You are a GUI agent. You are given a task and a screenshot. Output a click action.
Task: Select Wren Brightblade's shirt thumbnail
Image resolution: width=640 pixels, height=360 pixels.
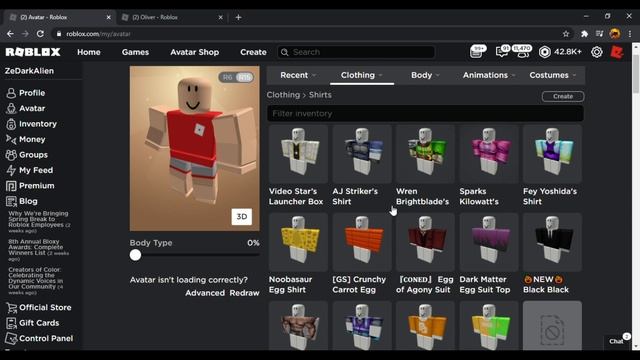[425, 154]
